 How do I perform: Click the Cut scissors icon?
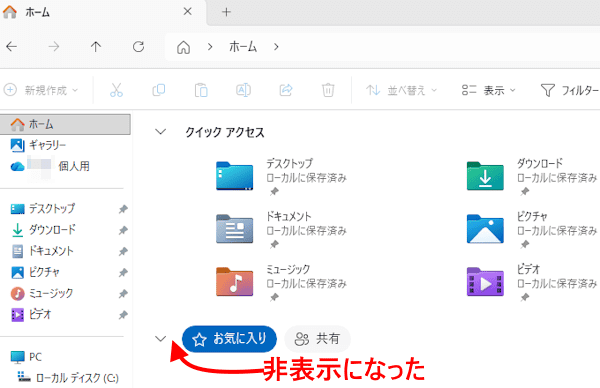116,90
